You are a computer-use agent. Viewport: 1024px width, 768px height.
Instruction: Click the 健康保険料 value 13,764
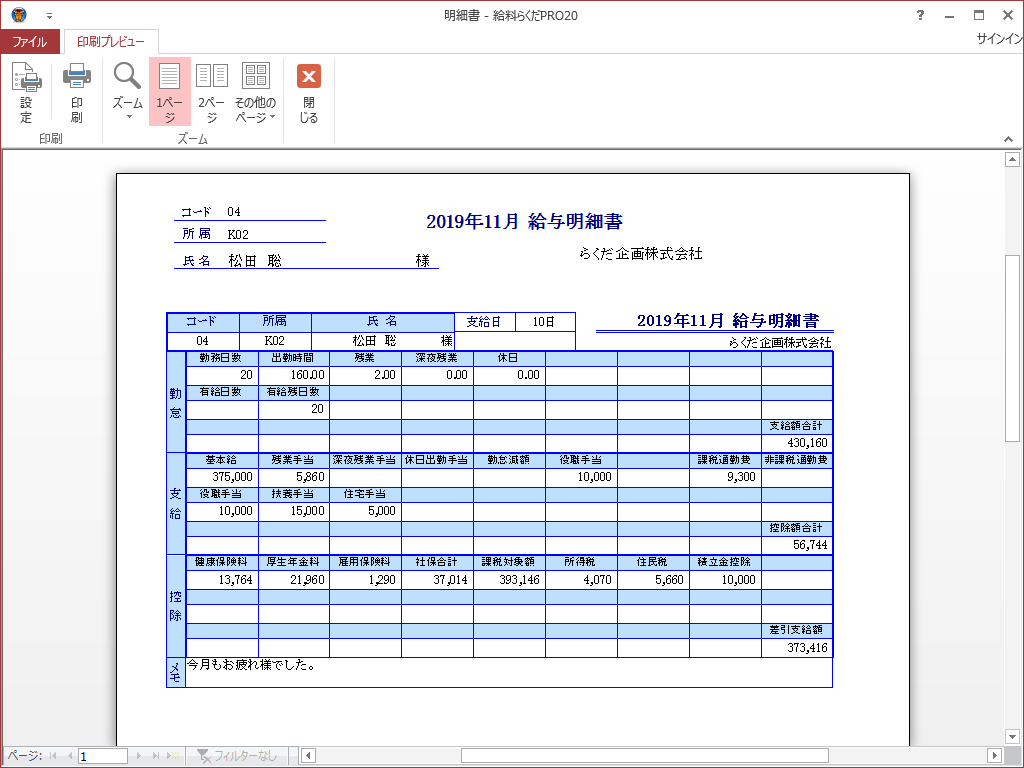[235, 579]
